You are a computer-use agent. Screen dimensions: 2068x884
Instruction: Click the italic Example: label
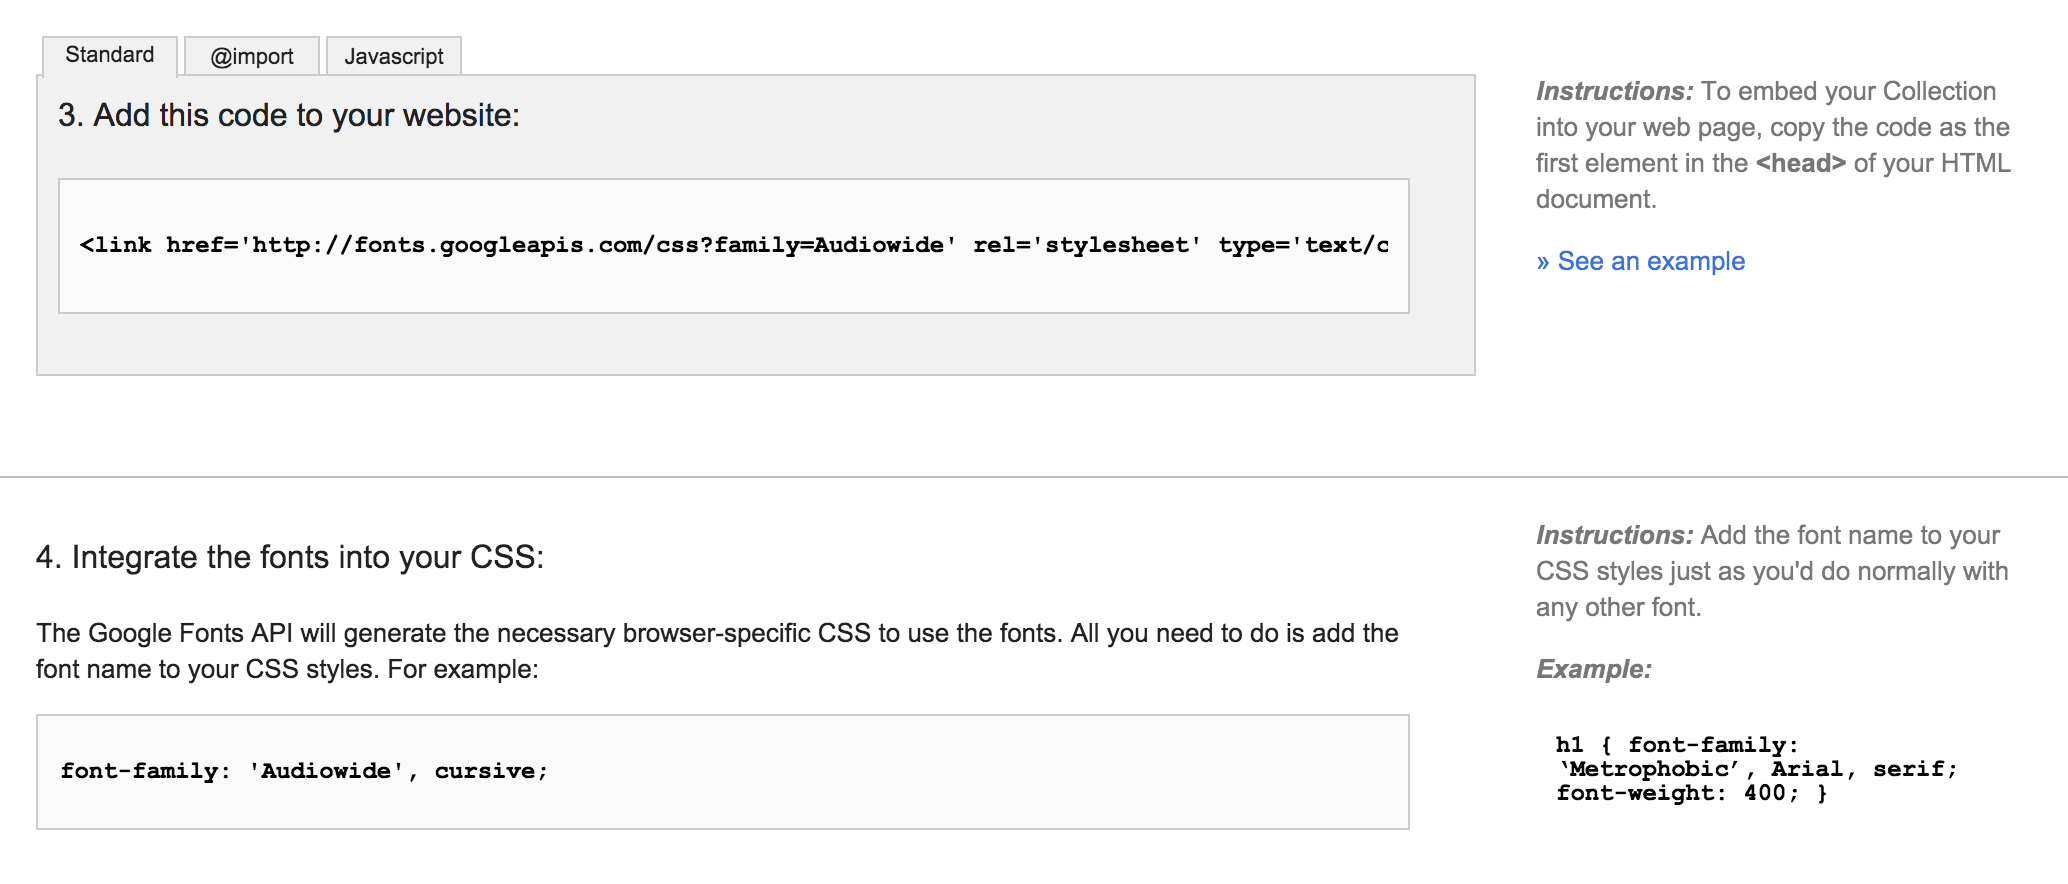click(1594, 669)
